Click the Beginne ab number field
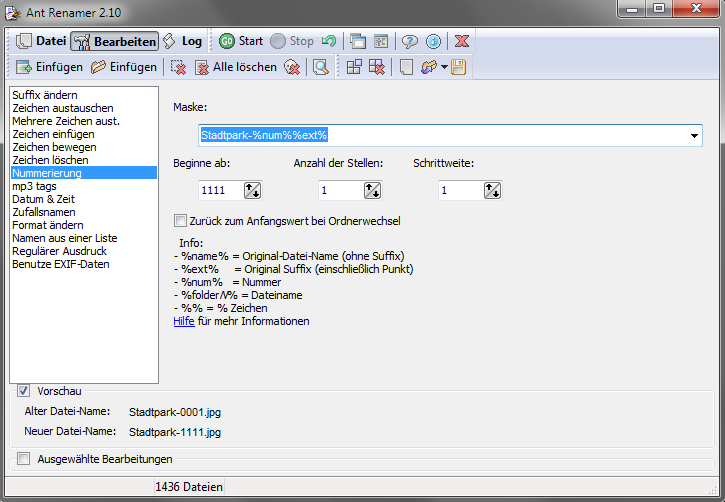This screenshot has height=502, width=725. pyautogui.click(x=221, y=190)
